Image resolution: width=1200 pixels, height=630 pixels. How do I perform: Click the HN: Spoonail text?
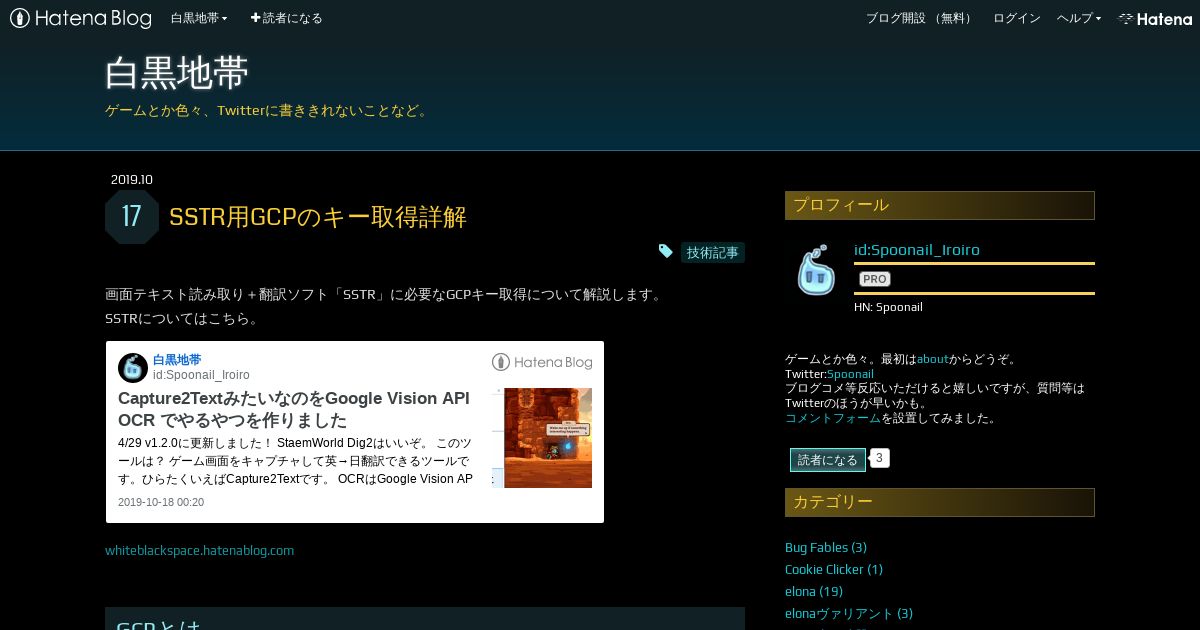coord(889,307)
